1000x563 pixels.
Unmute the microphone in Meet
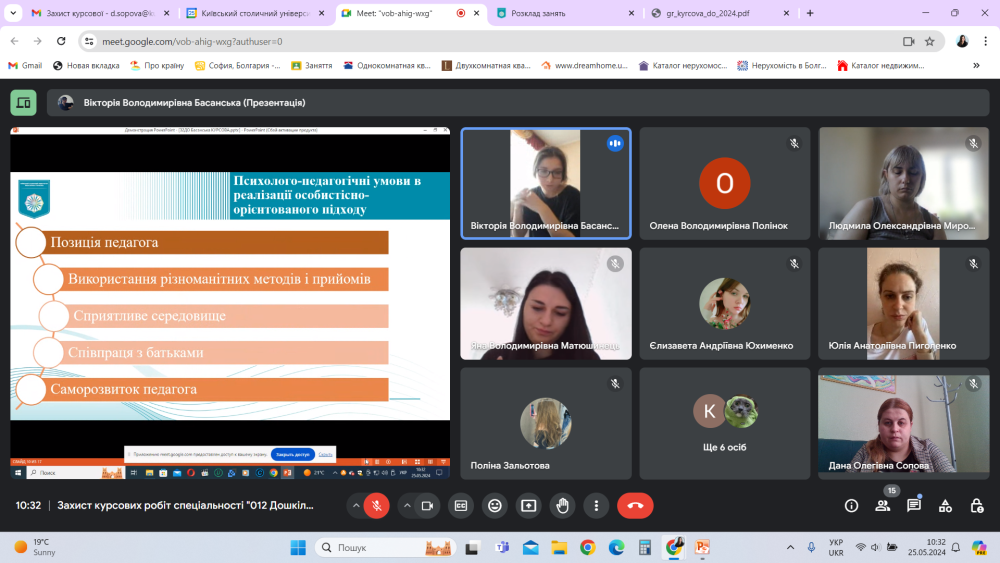(x=377, y=506)
